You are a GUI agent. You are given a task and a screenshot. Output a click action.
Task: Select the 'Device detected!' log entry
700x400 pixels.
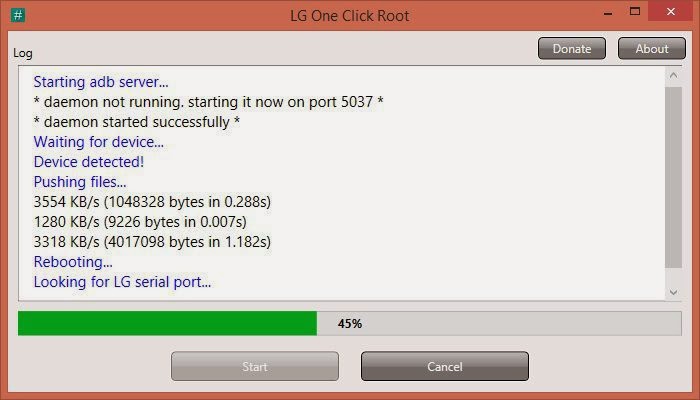(x=89, y=162)
